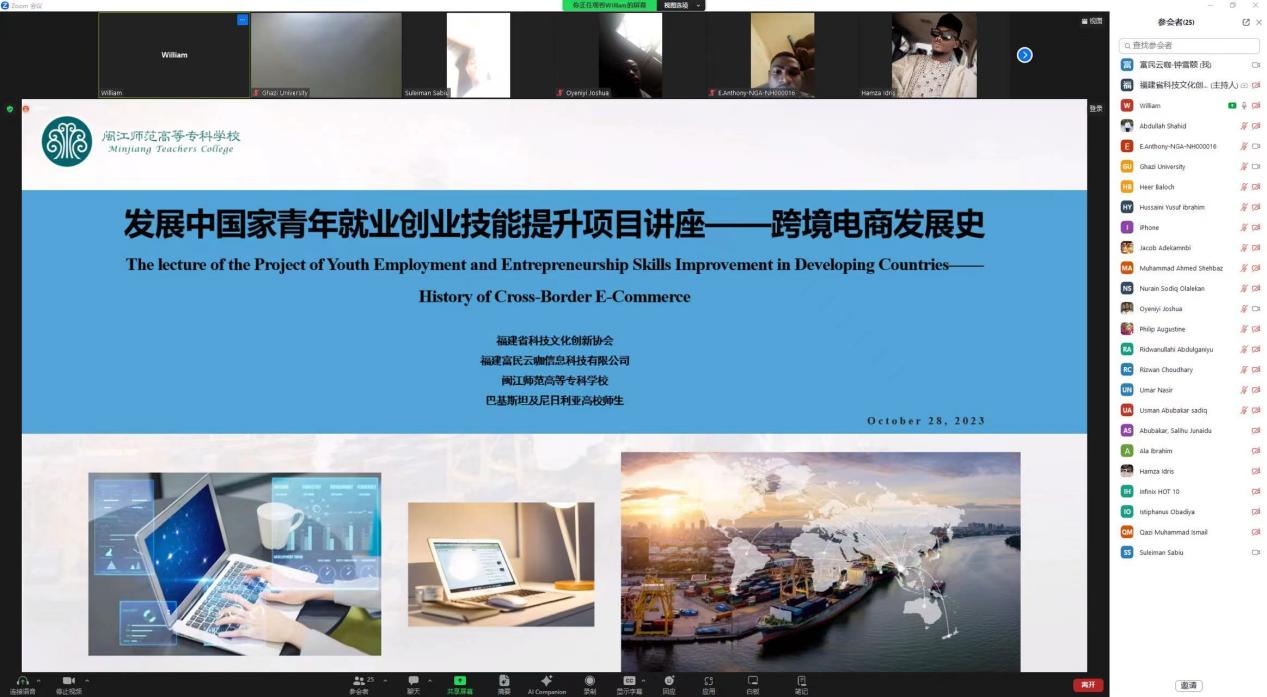Viewport: 1267px width, 697px height.
Task: Toggle Stop Video (停止视频) camera button
Action: [68, 682]
